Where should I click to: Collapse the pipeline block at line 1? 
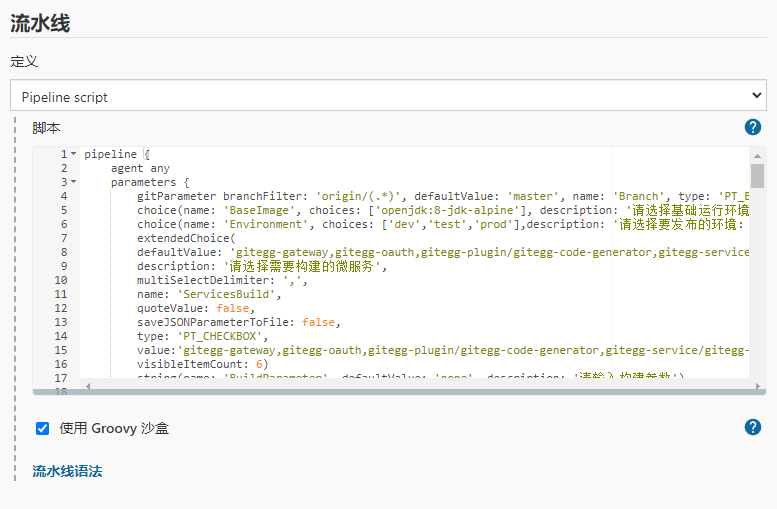[73, 154]
